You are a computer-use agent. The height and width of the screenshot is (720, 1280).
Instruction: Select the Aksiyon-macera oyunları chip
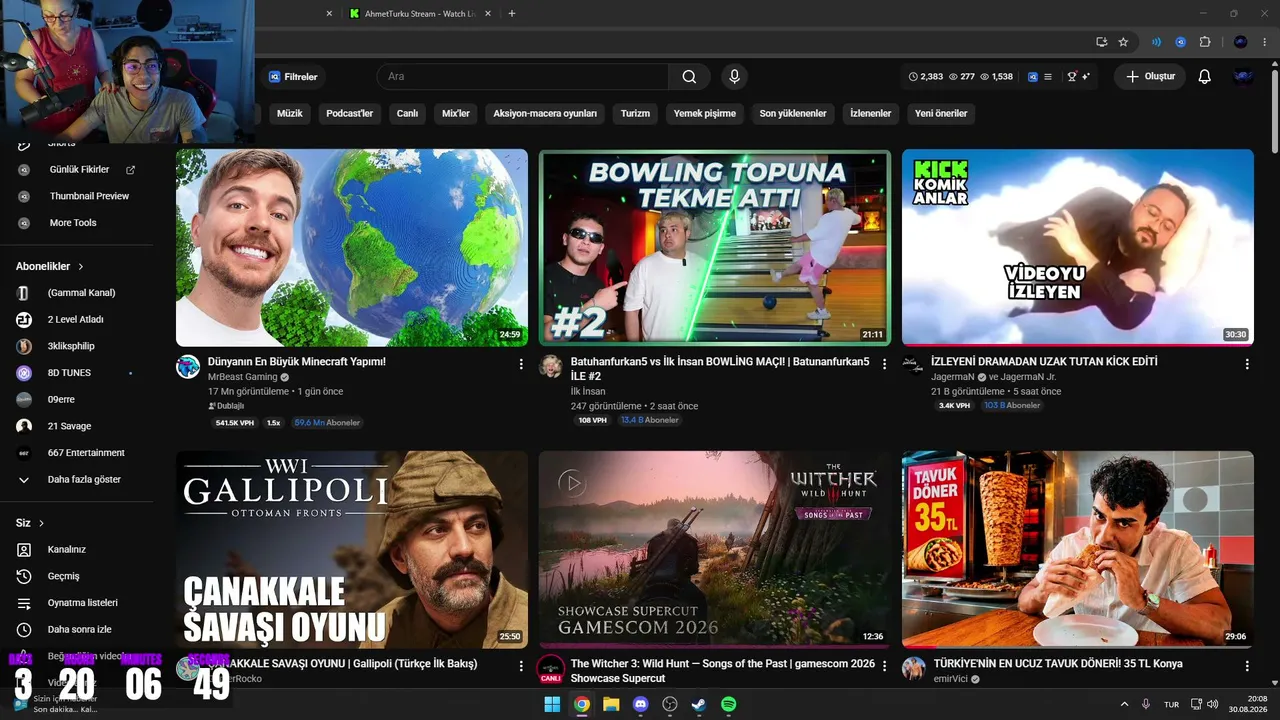[x=545, y=114]
